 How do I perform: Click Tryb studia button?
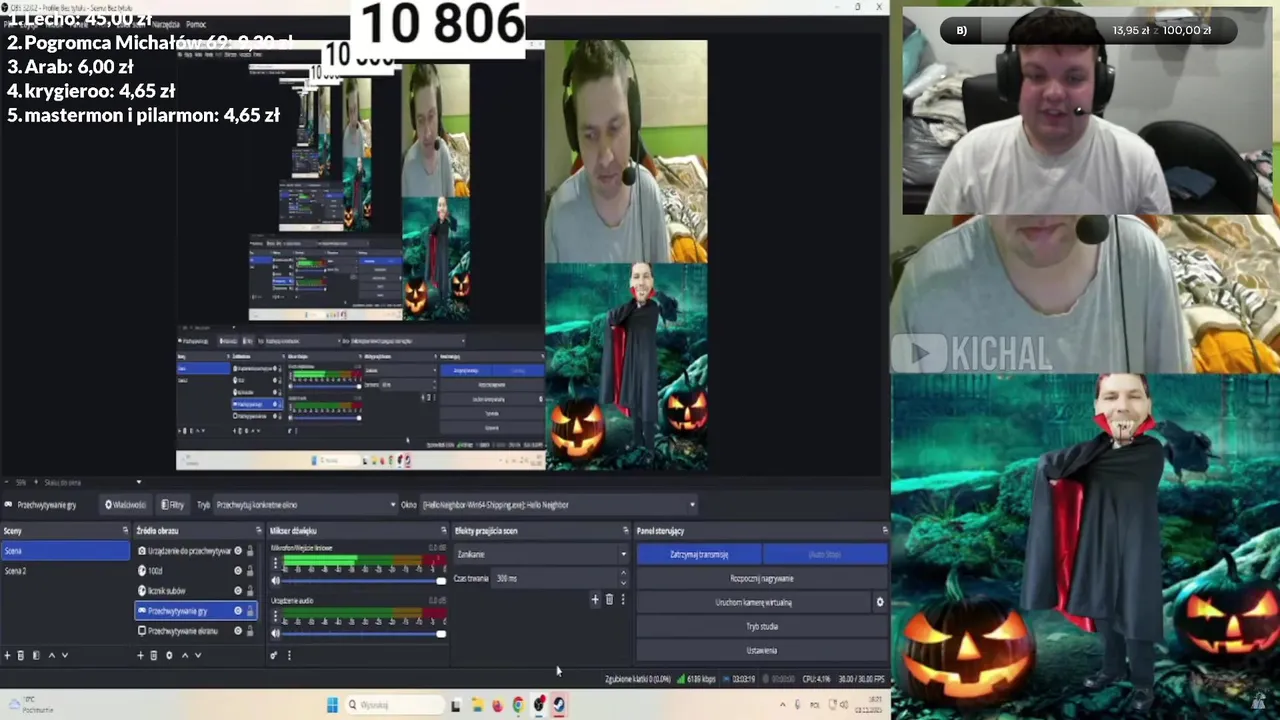click(x=762, y=626)
